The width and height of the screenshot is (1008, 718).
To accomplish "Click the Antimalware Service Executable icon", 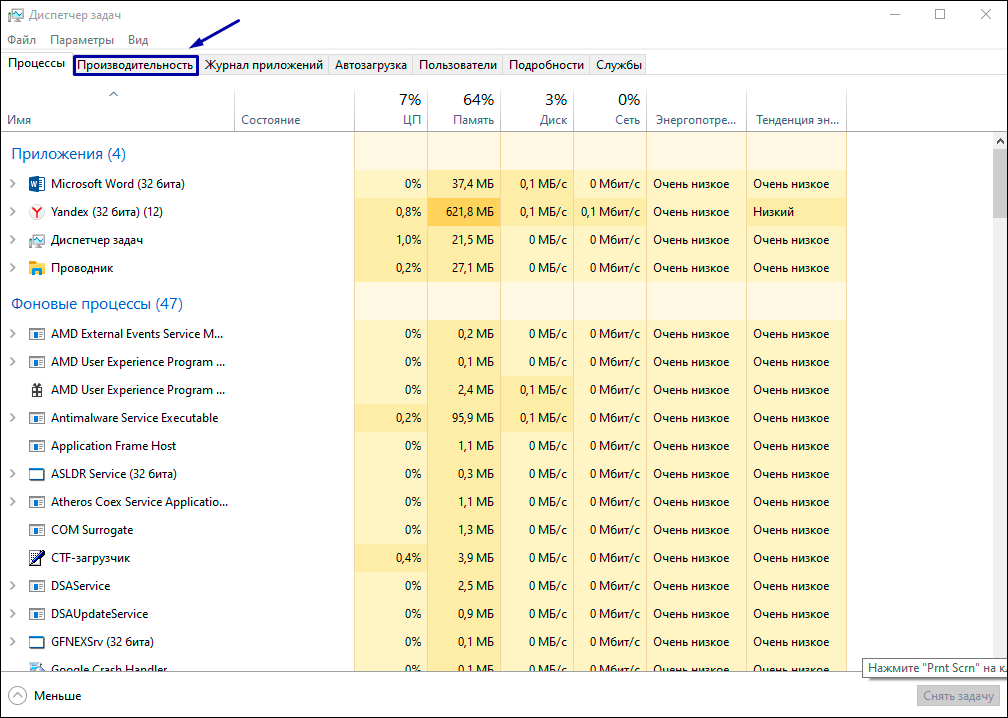I will [37, 418].
